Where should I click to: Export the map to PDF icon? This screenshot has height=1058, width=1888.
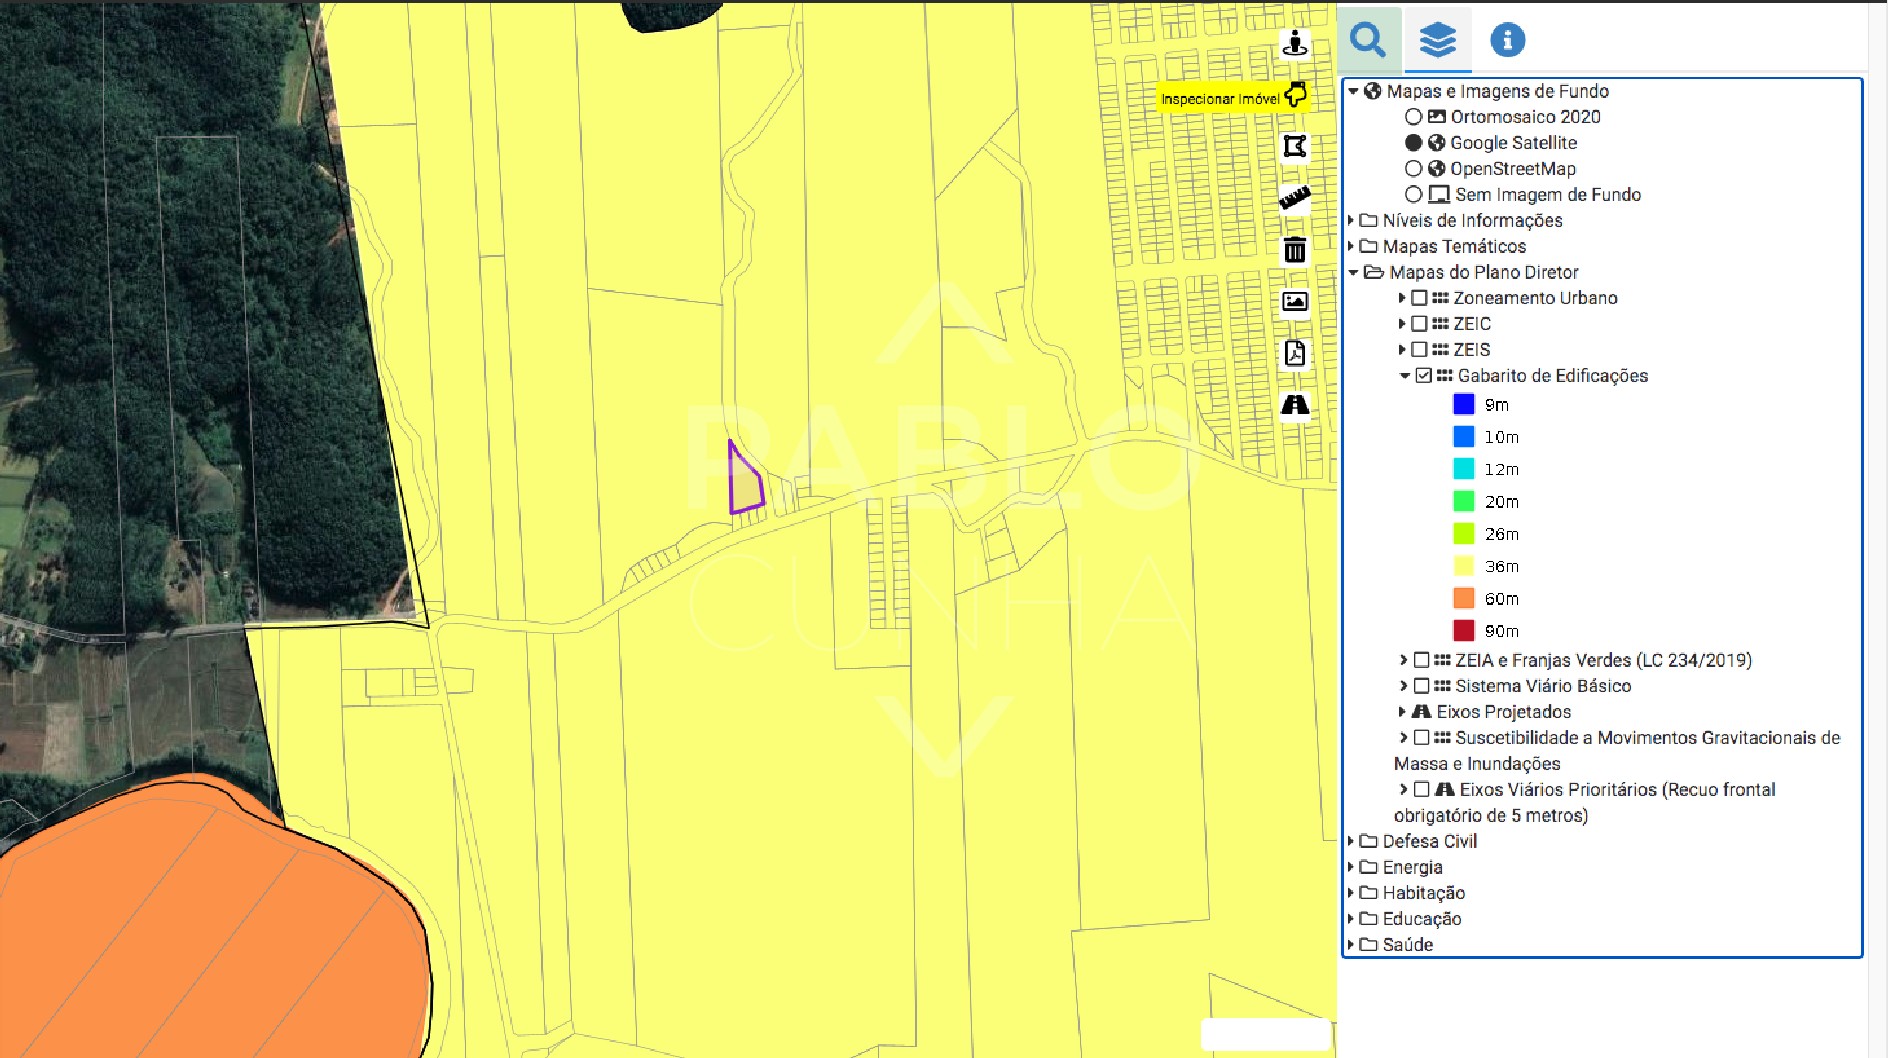pyautogui.click(x=1295, y=353)
